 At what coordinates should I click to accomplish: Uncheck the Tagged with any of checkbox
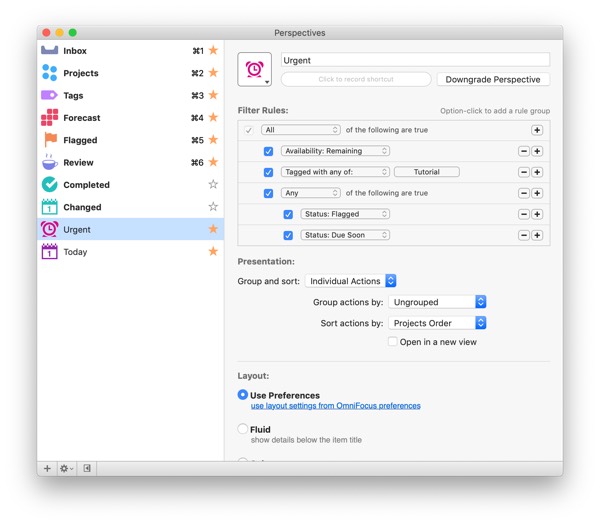point(268,172)
